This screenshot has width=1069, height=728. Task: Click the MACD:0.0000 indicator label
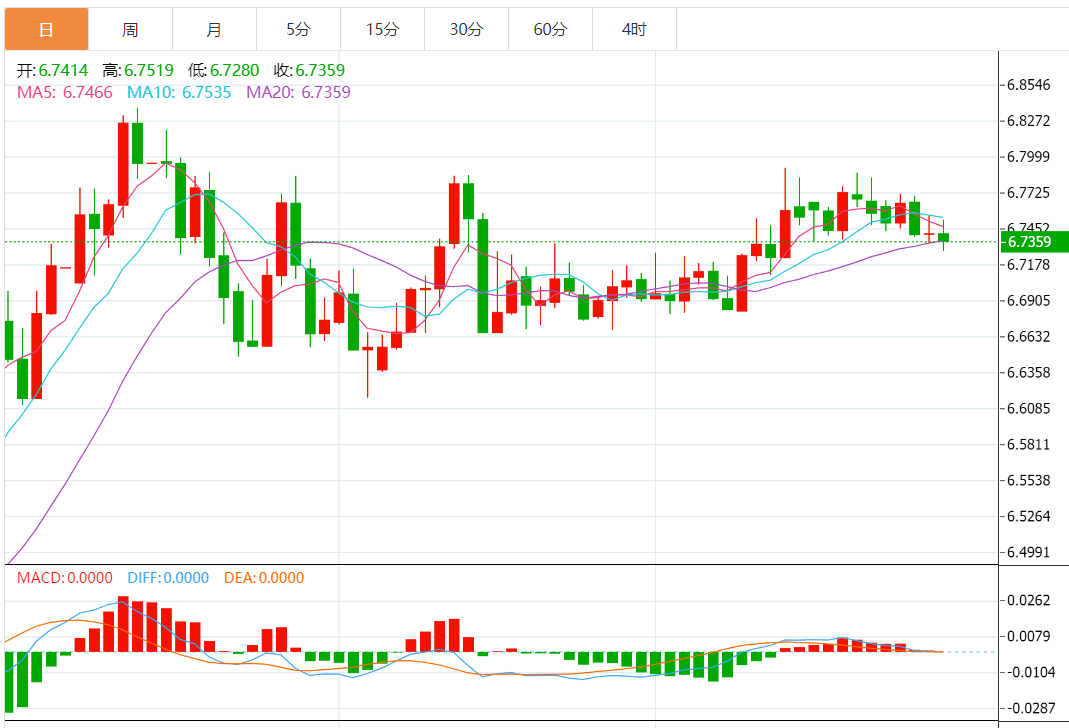65,578
